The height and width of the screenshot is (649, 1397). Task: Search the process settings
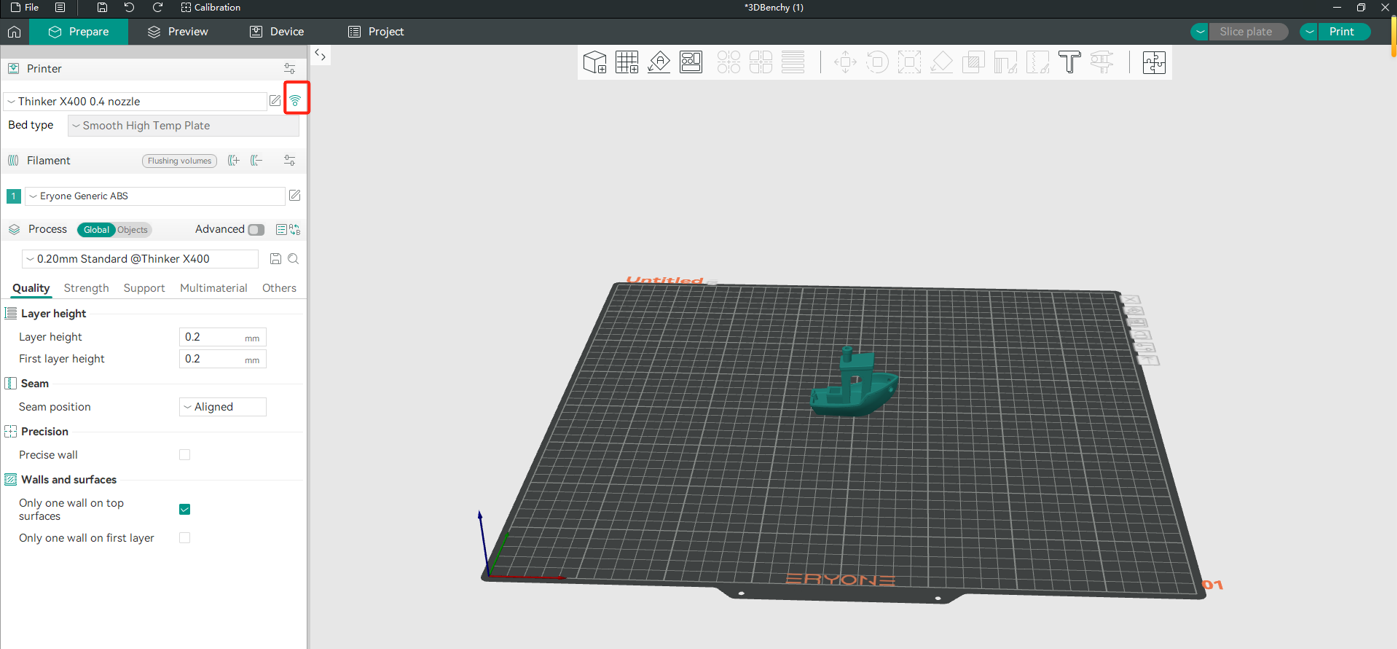tap(294, 259)
